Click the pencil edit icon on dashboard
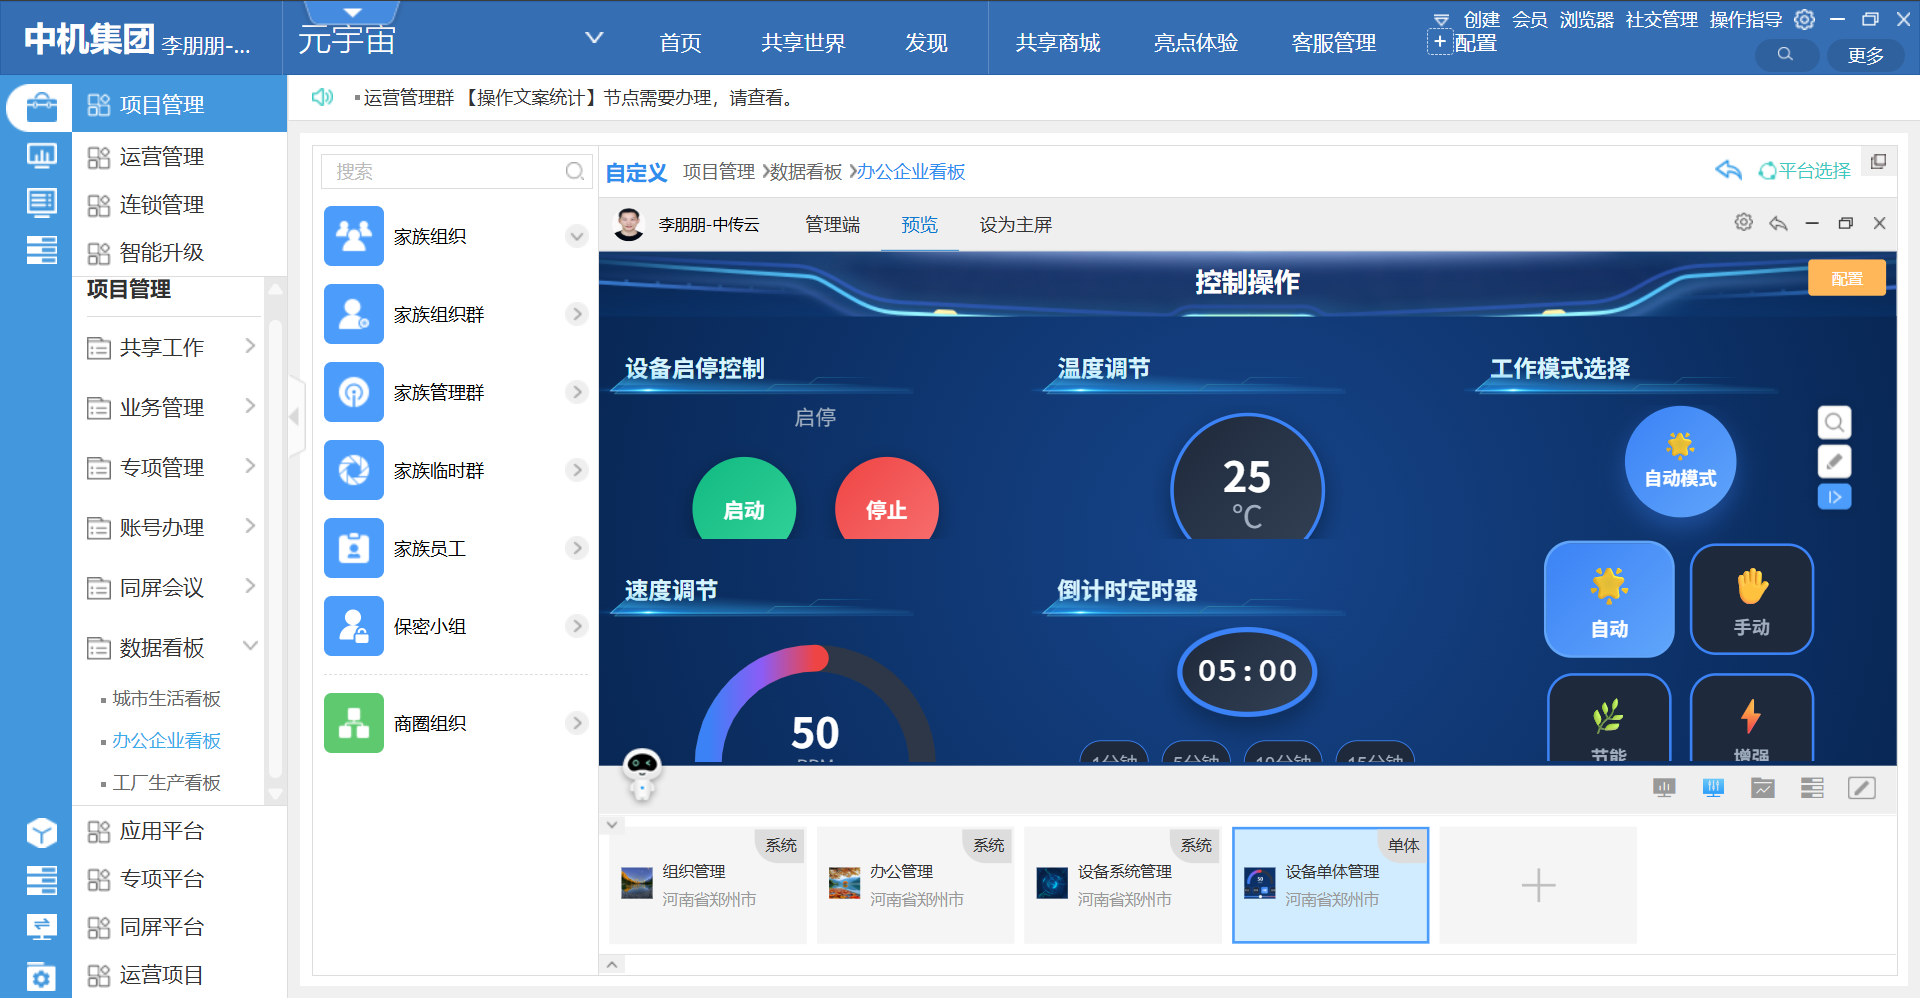 (x=1833, y=461)
